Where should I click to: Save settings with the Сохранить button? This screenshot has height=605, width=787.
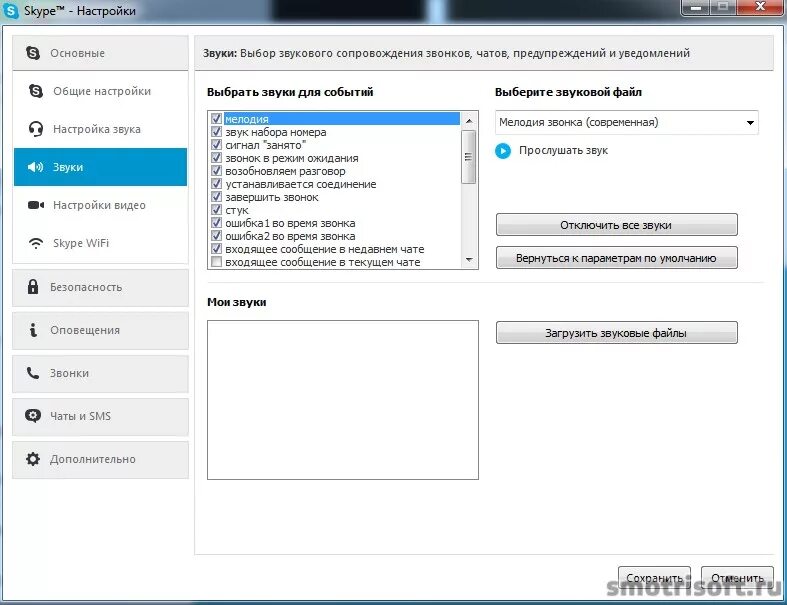[654, 578]
